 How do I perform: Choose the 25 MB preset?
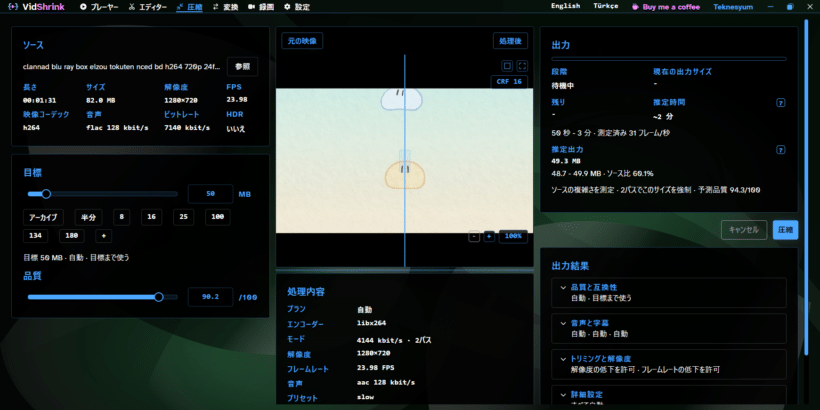pos(184,218)
